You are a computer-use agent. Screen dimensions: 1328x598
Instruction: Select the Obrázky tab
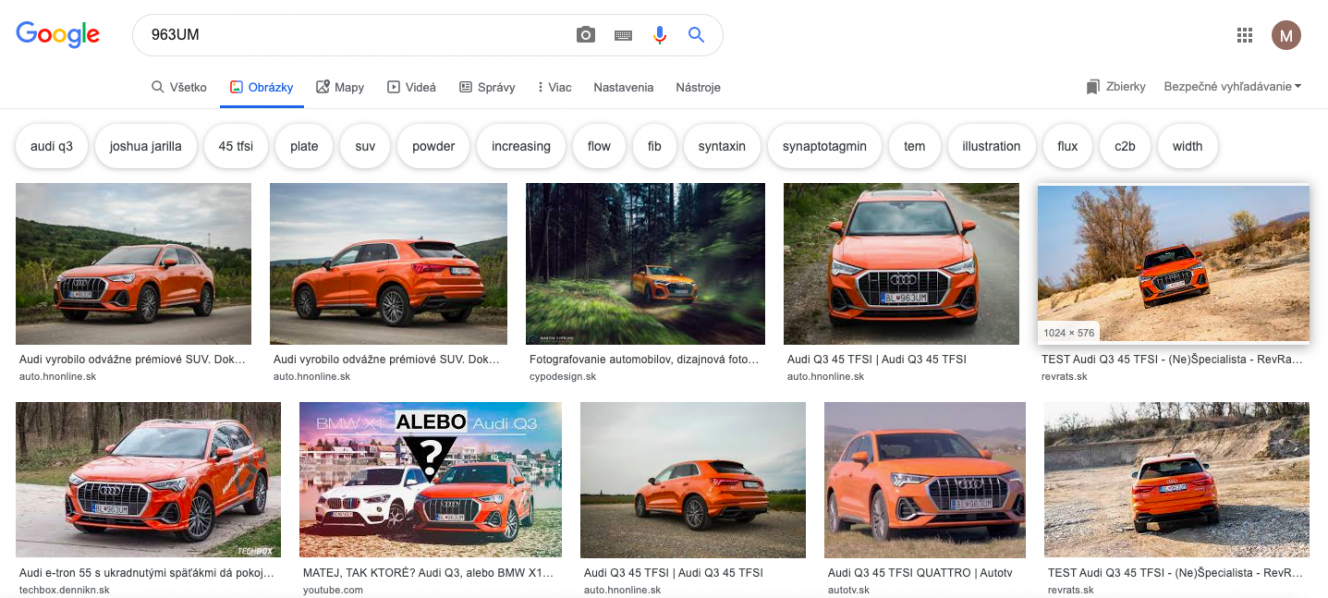click(x=261, y=87)
